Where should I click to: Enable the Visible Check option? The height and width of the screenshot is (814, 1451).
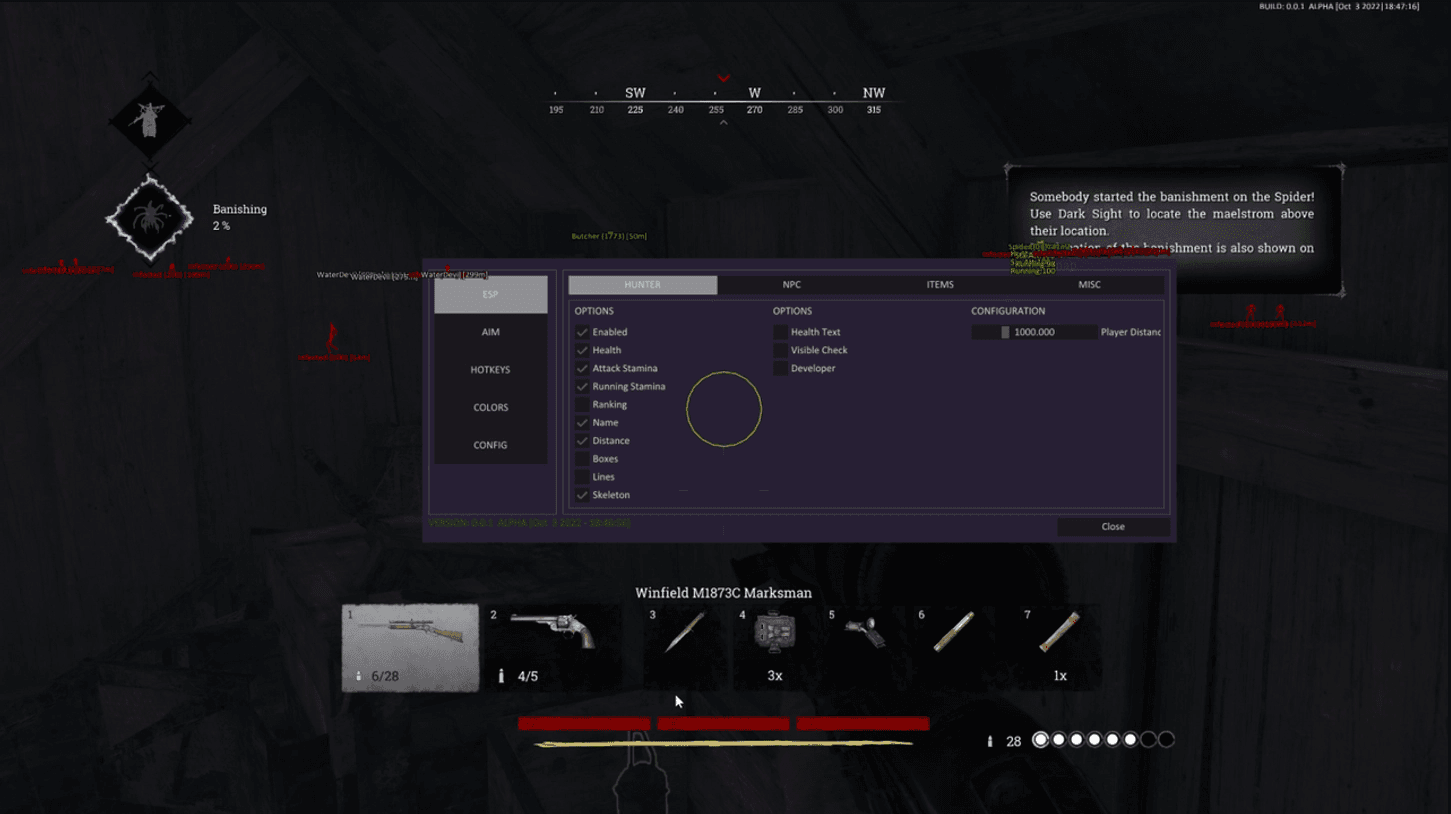pyautogui.click(x=780, y=350)
